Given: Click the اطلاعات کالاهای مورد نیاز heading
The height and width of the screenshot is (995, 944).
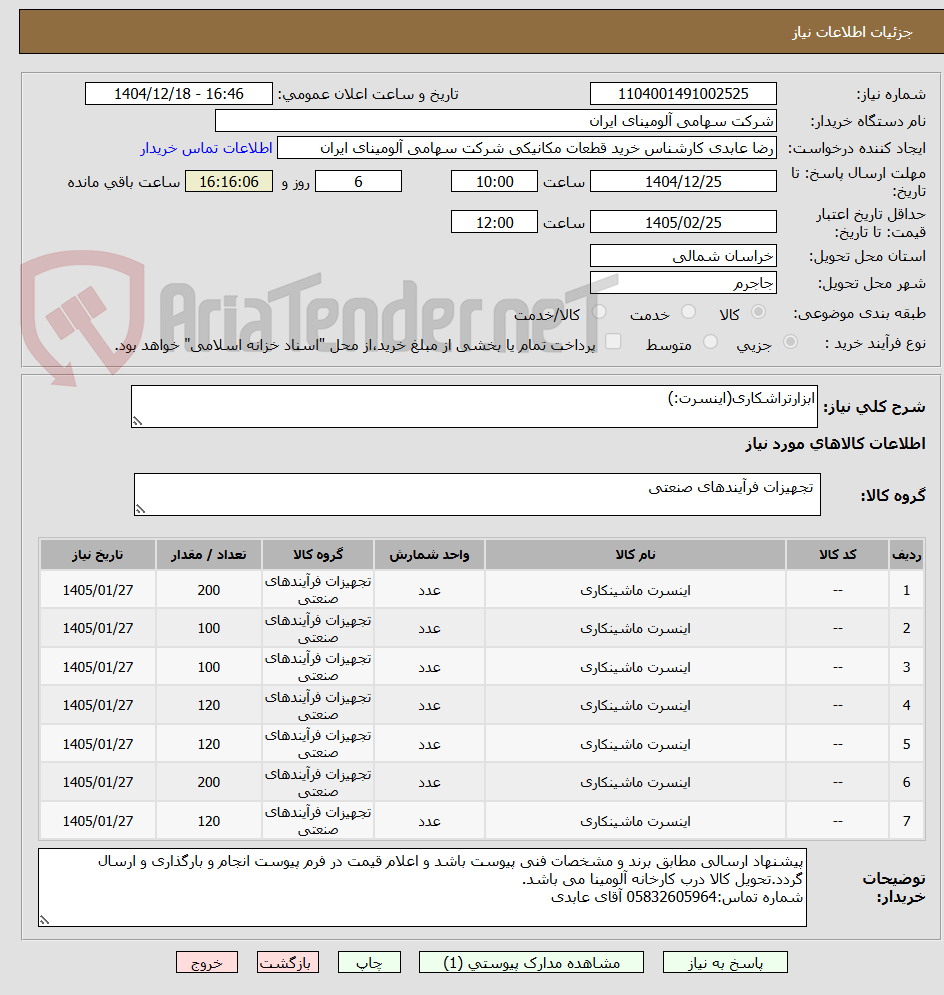Looking at the screenshot, I should click(835, 444).
